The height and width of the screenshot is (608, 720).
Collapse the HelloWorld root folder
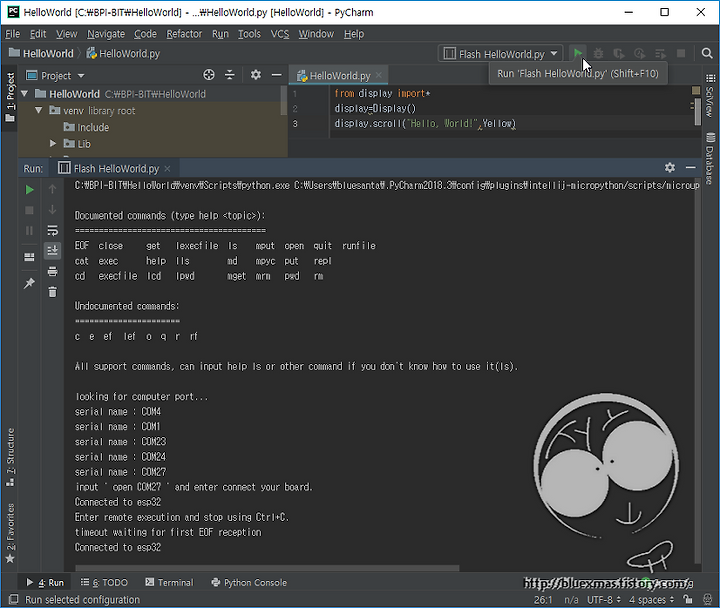coord(25,94)
